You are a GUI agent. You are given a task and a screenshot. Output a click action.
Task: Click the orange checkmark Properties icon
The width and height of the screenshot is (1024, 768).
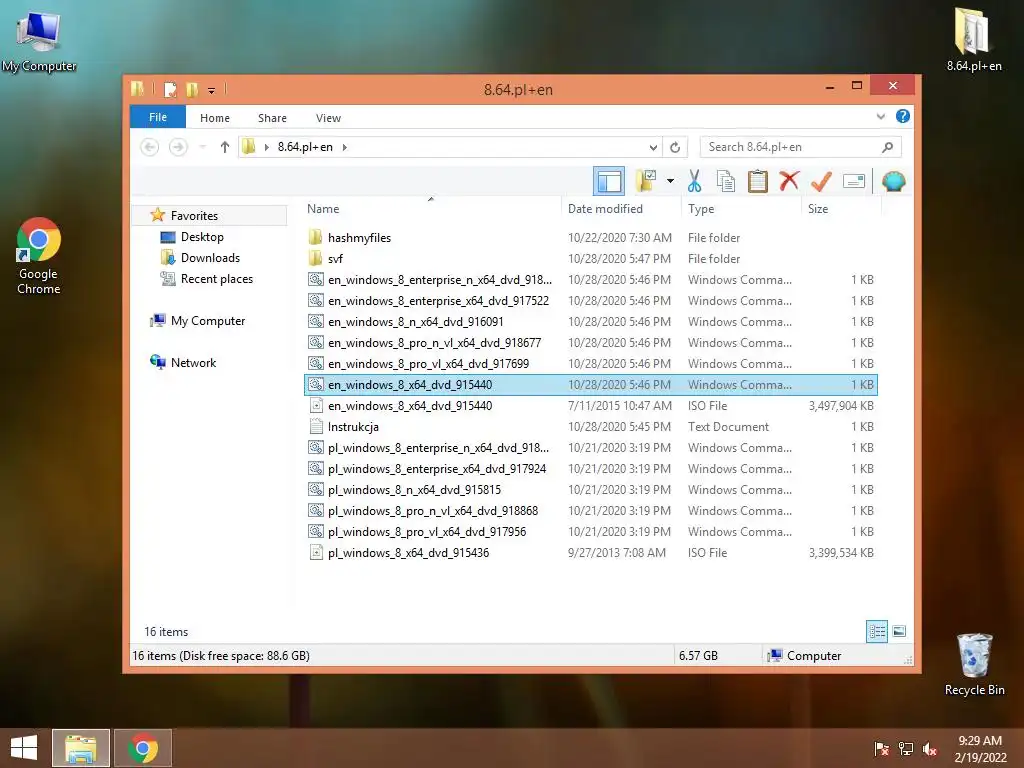(821, 181)
